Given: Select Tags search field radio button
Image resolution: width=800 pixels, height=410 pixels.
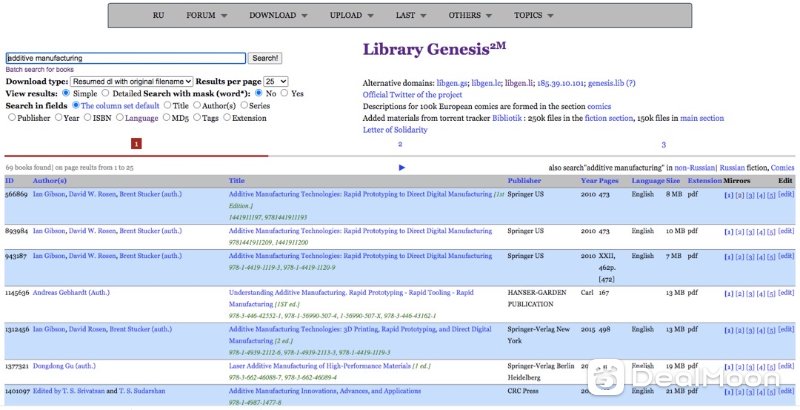Looking at the screenshot, I should tap(196, 118).
